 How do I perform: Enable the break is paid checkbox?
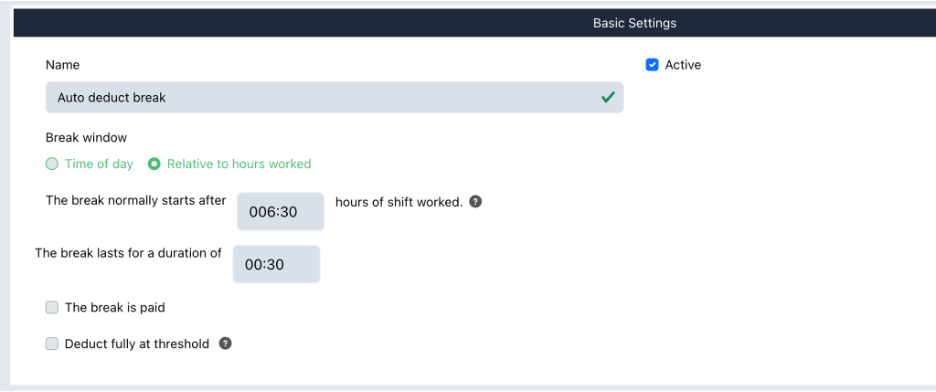pos(52,308)
